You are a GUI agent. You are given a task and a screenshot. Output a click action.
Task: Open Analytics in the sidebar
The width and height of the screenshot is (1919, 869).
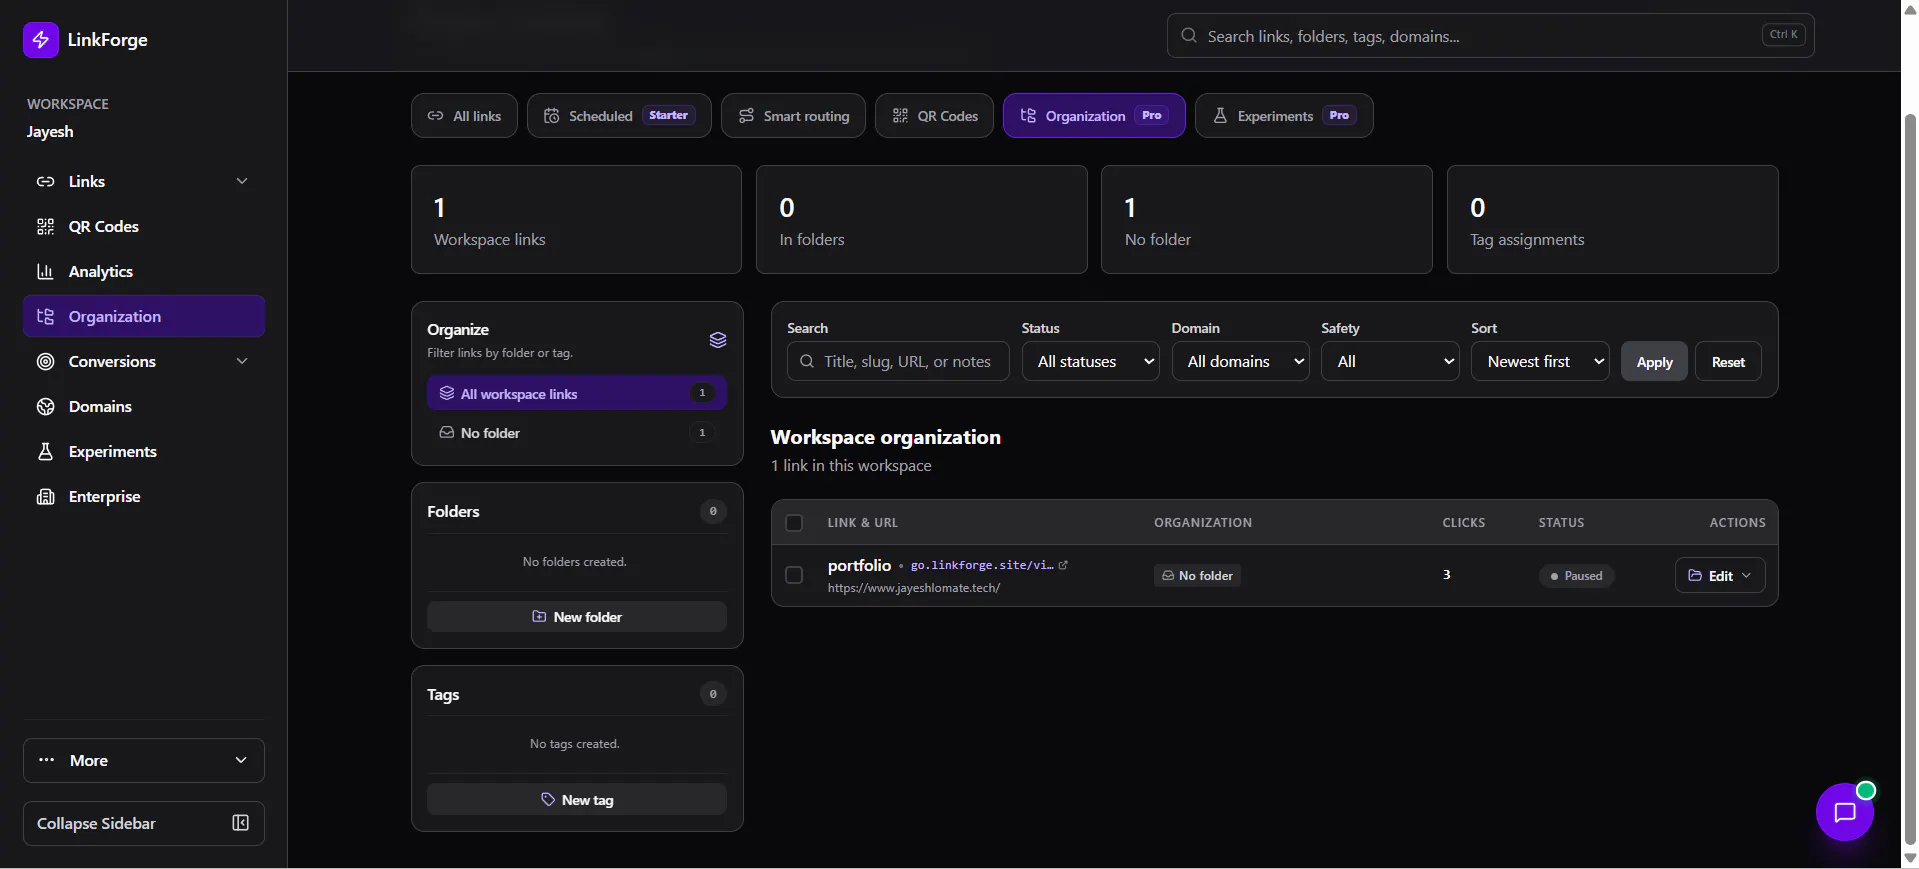point(144,271)
